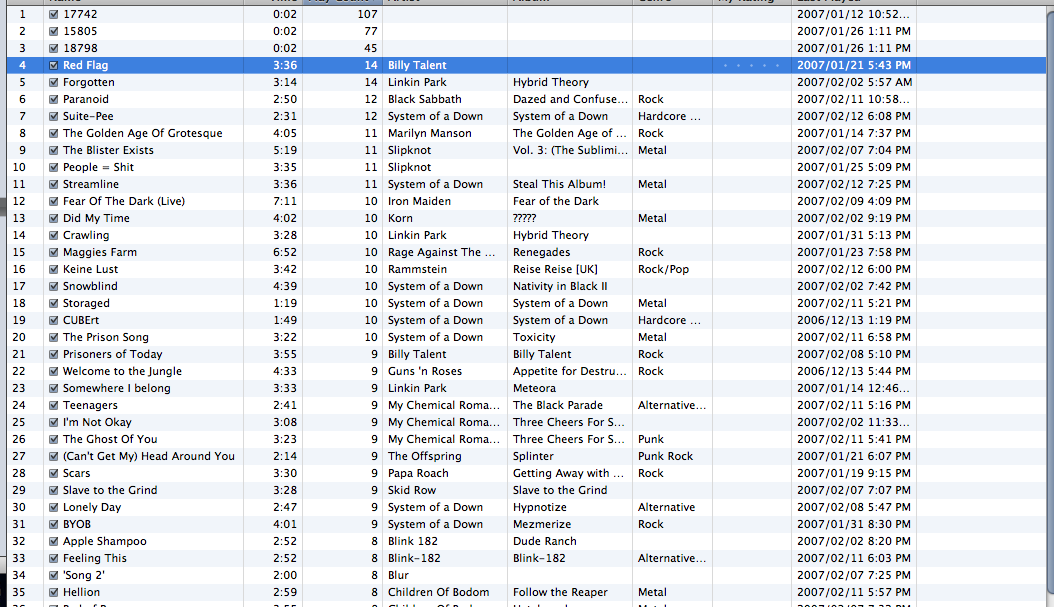The image size is (1054, 607).
Task: Click the album Meteora
Action: (534, 389)
